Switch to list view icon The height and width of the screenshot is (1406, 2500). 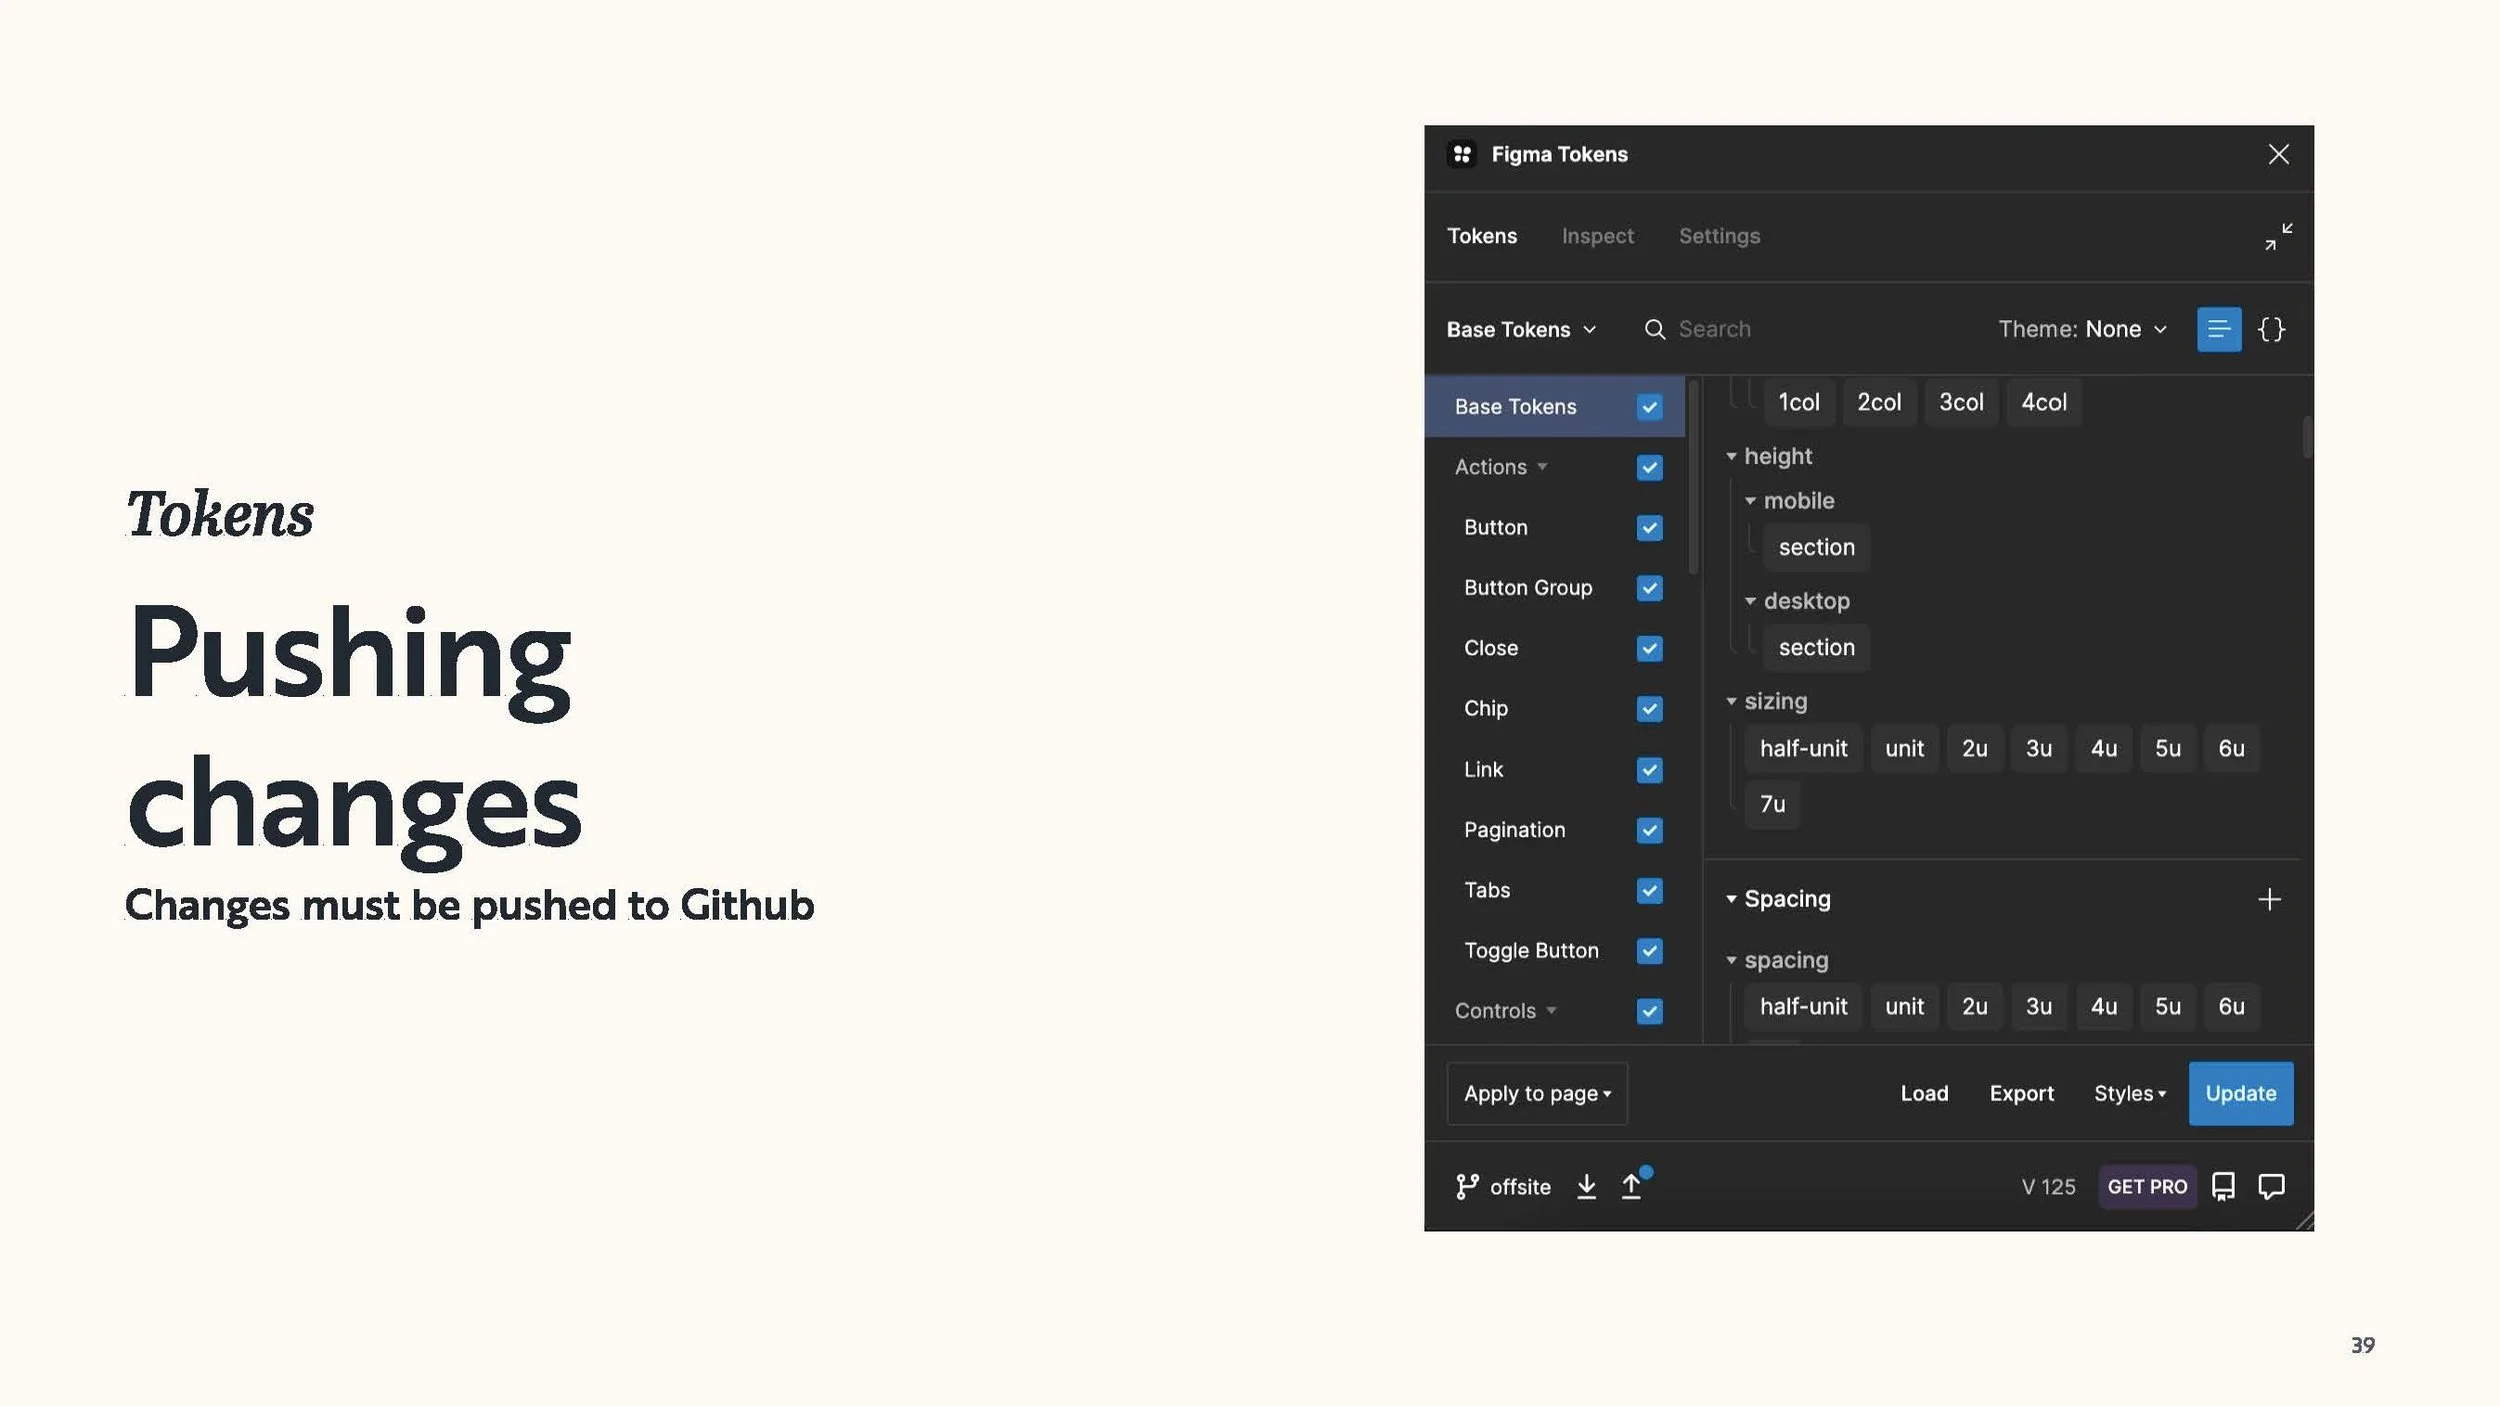(2218, 329)
